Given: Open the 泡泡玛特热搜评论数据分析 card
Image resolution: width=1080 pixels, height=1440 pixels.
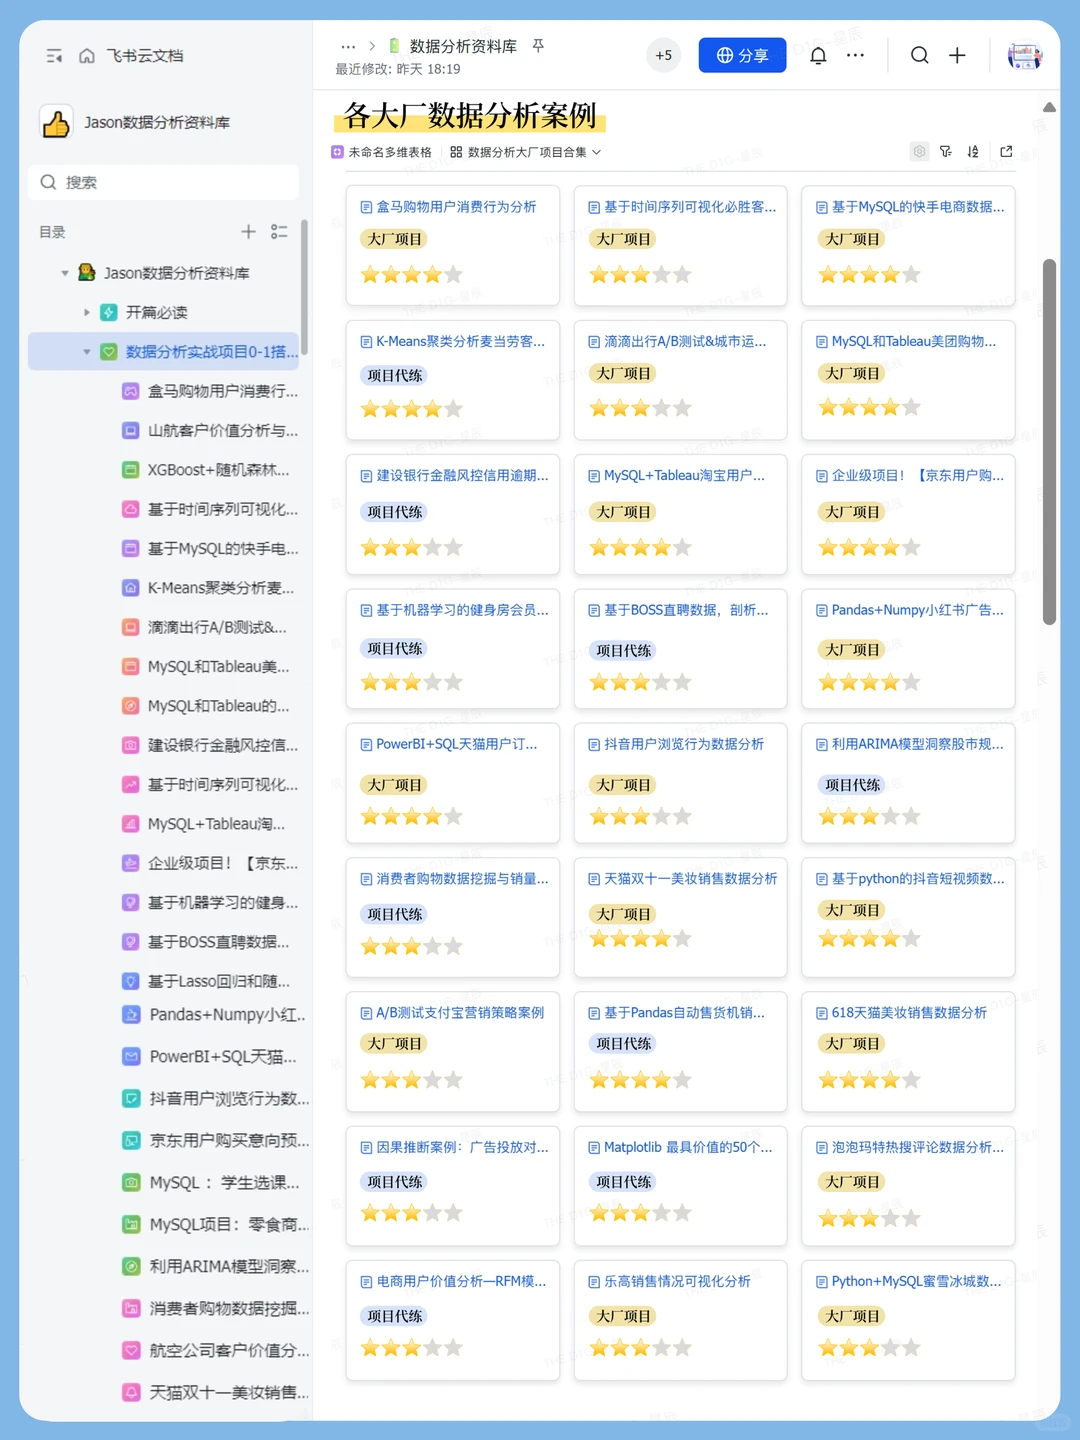Looking at the screenshot, I should 908,1186.
